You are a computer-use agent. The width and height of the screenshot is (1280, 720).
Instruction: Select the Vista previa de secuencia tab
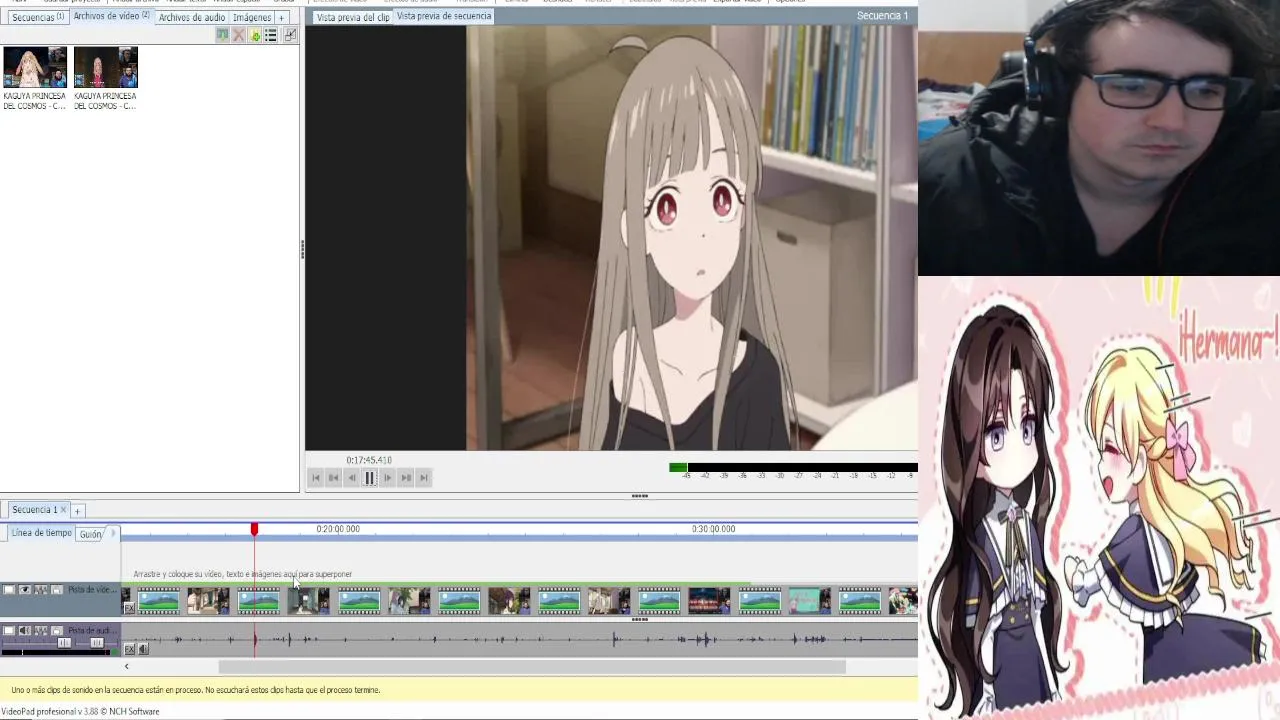[443, 16]
